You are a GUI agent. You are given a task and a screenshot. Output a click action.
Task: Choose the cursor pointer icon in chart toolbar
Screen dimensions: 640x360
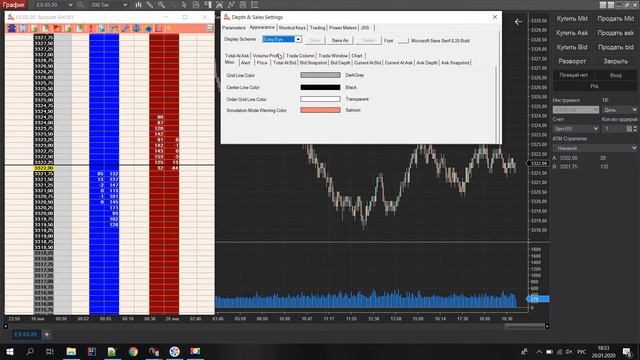[184, 5]
